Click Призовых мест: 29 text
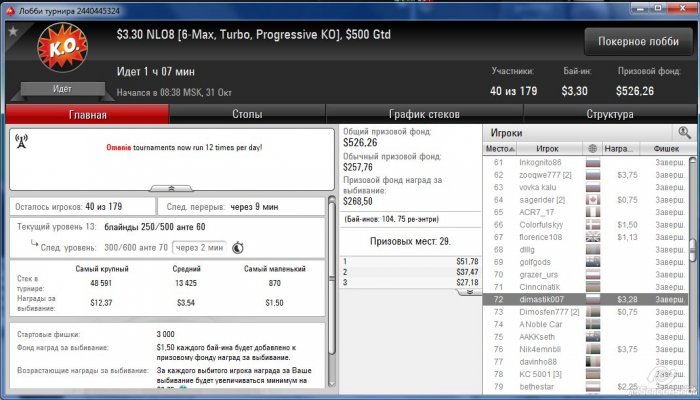The height and width of the screenshot is (400, 700). coord(410,242)
